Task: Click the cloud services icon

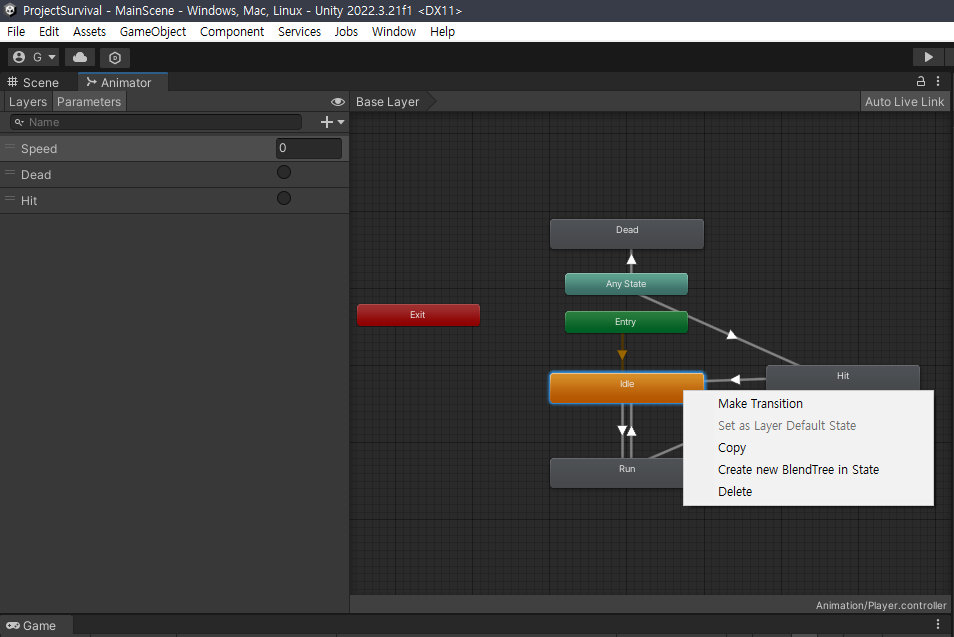Action: (x=80, y=57)
